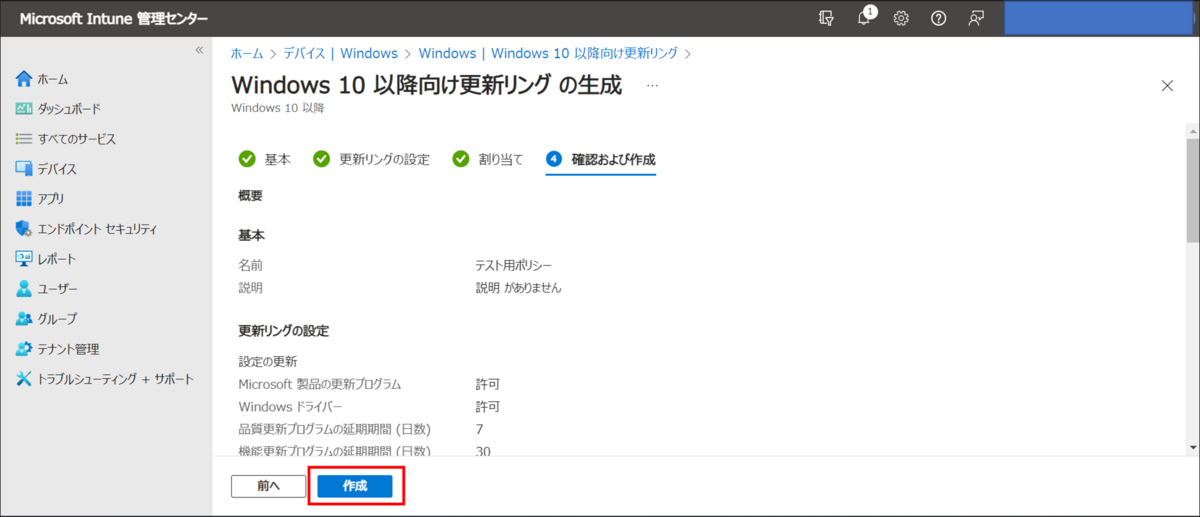Go to Windows 10 以降向け更新リング breadcrumb
The height and width of the screenshot is (517, 1200).
[548, 53]
